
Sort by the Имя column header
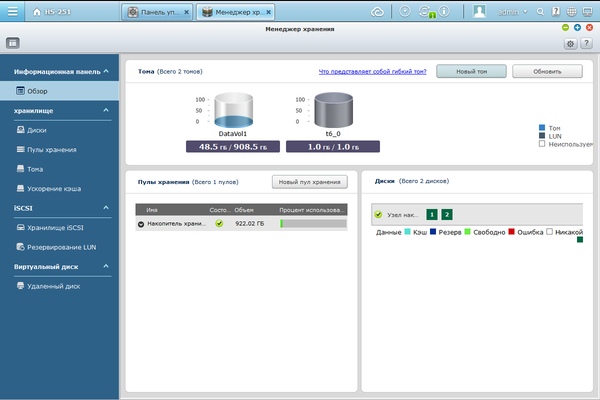tap(152, 210)
